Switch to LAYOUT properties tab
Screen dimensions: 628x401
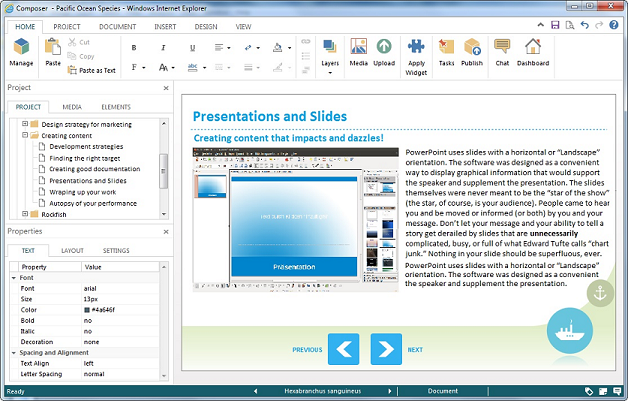click(x=72, y=250)
